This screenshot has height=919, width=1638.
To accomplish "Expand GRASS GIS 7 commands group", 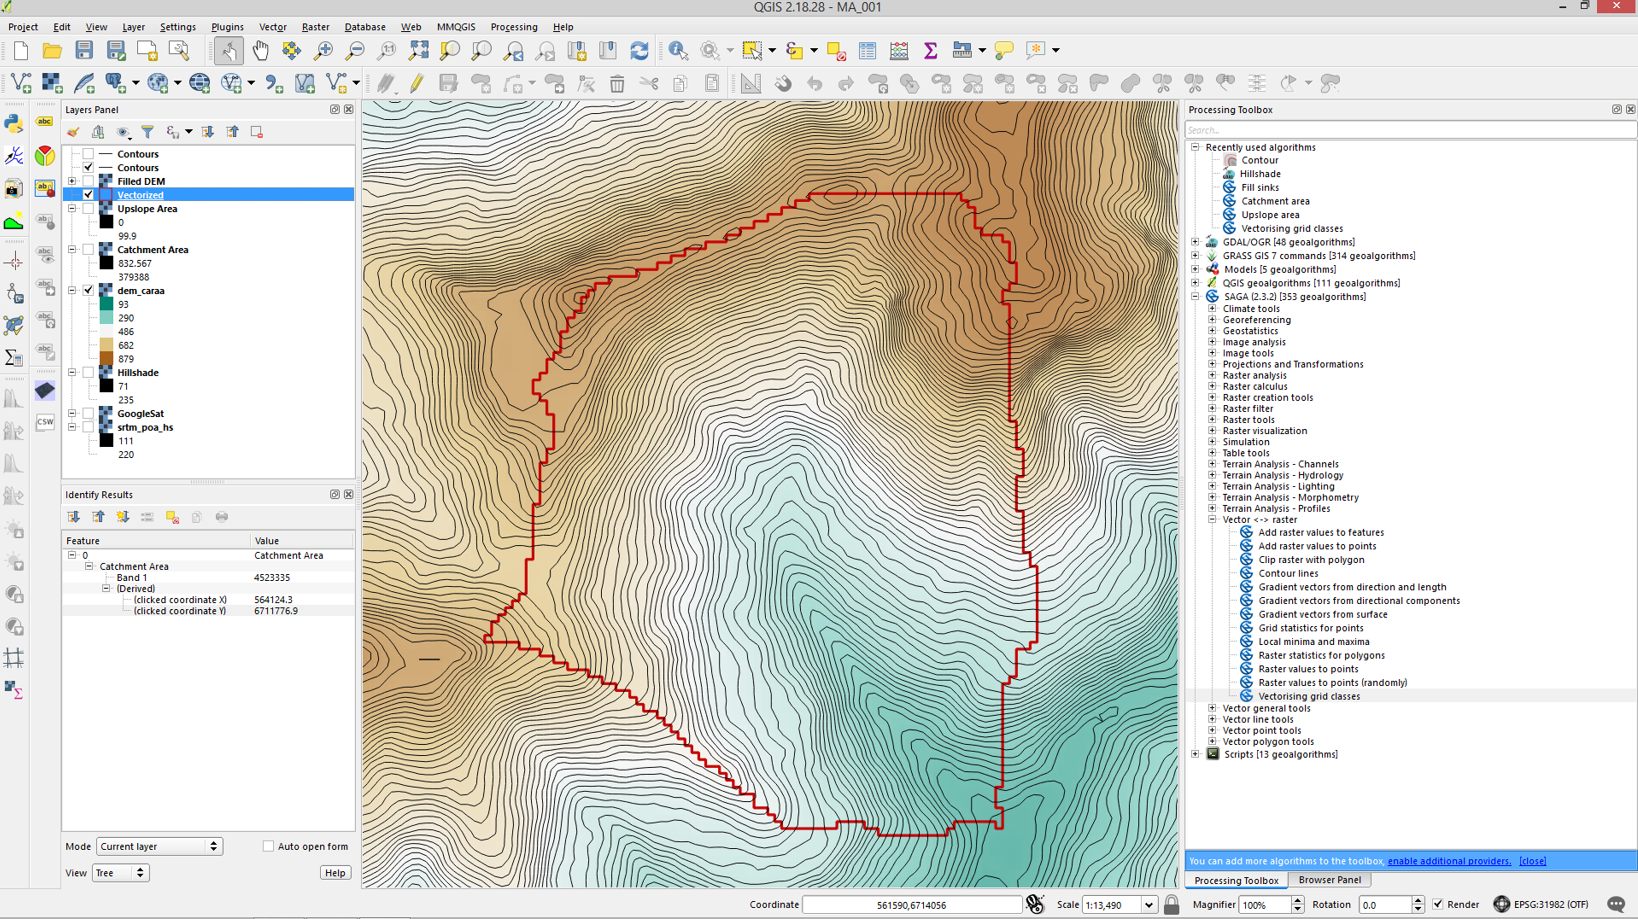I will coord(1195,256).
